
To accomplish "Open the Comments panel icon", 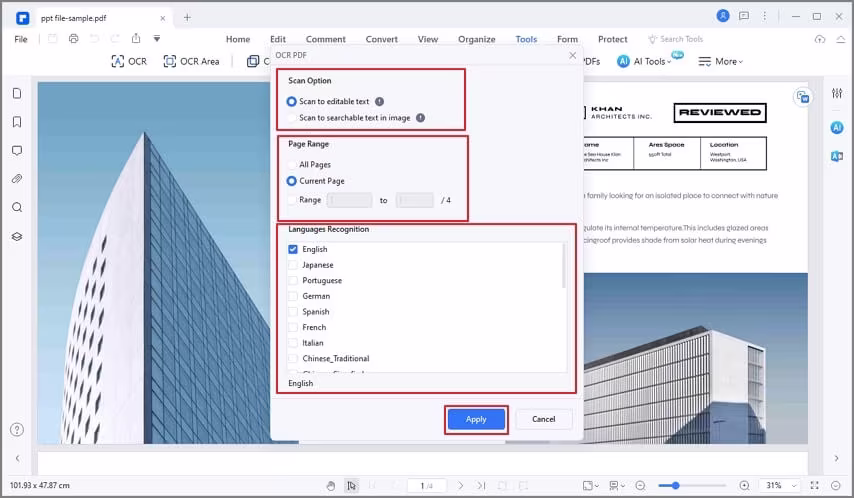I will point(17,150).
